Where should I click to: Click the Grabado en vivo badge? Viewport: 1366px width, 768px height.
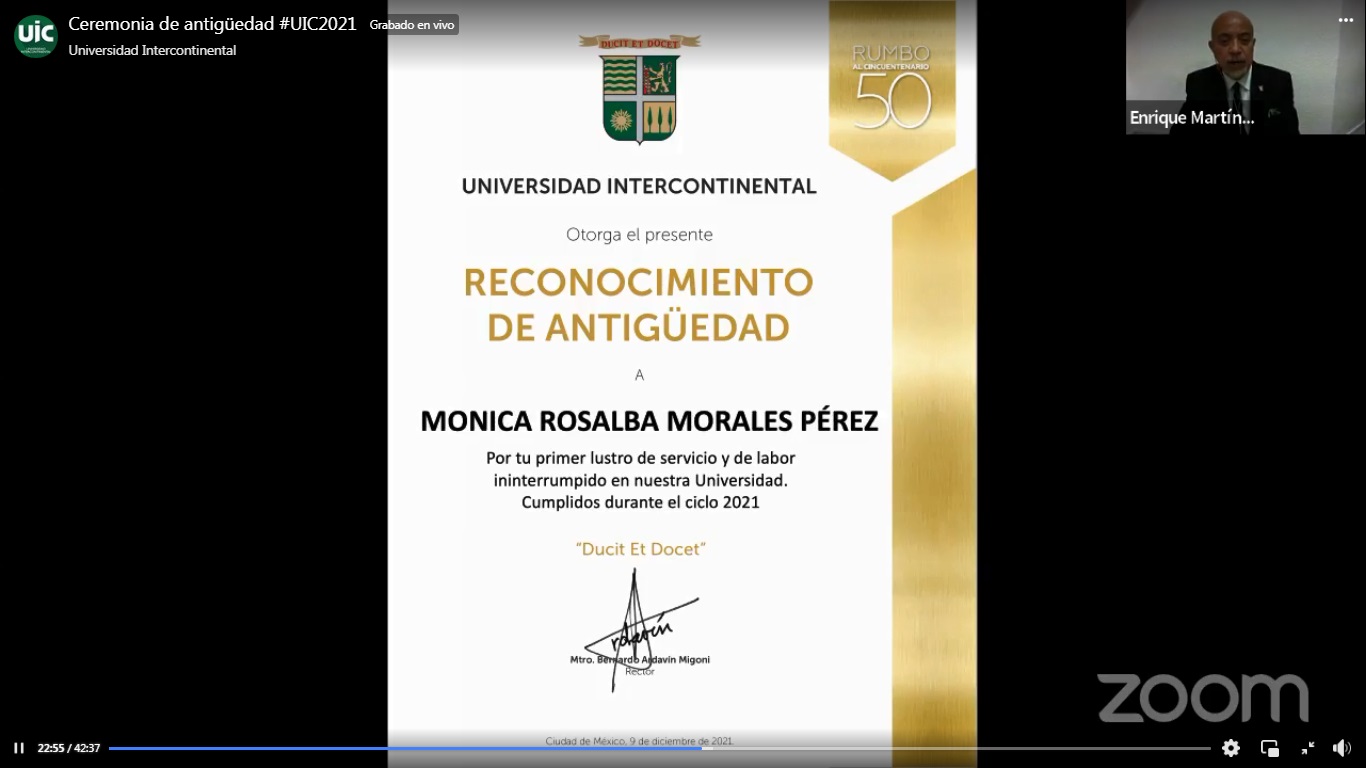pos(412,25)
